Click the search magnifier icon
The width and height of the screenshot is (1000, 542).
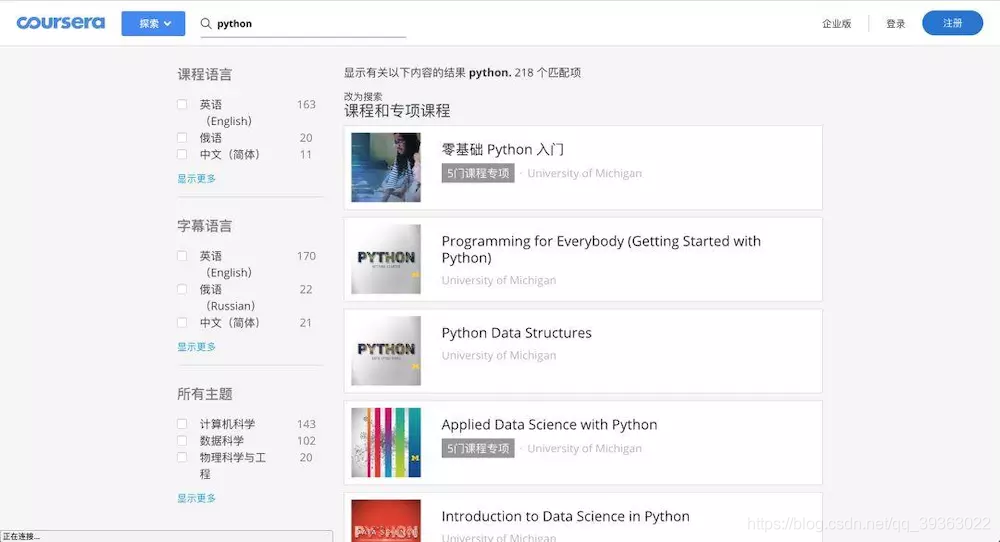click(x=206, y=24)
